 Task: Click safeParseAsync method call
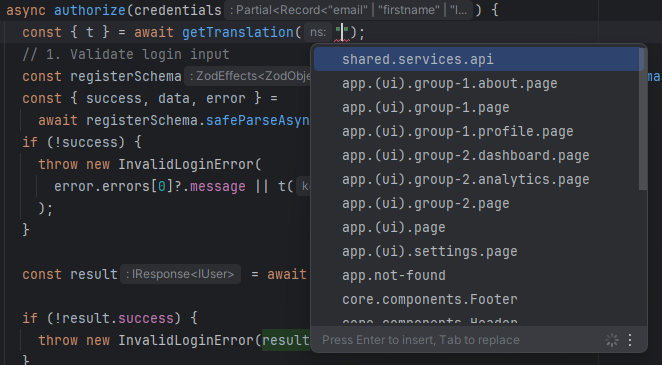click(x=258, y=121)
